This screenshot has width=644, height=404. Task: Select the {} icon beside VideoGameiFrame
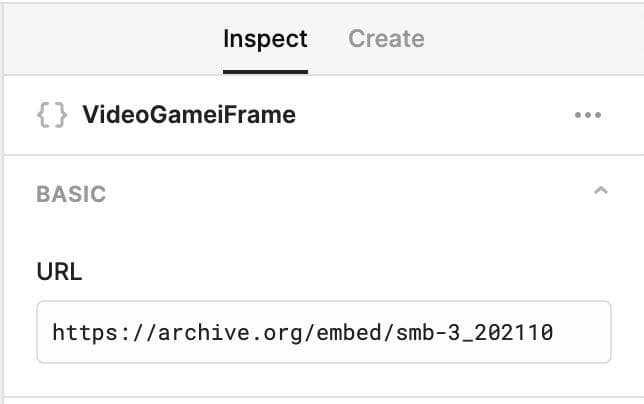tap(52, 115)
